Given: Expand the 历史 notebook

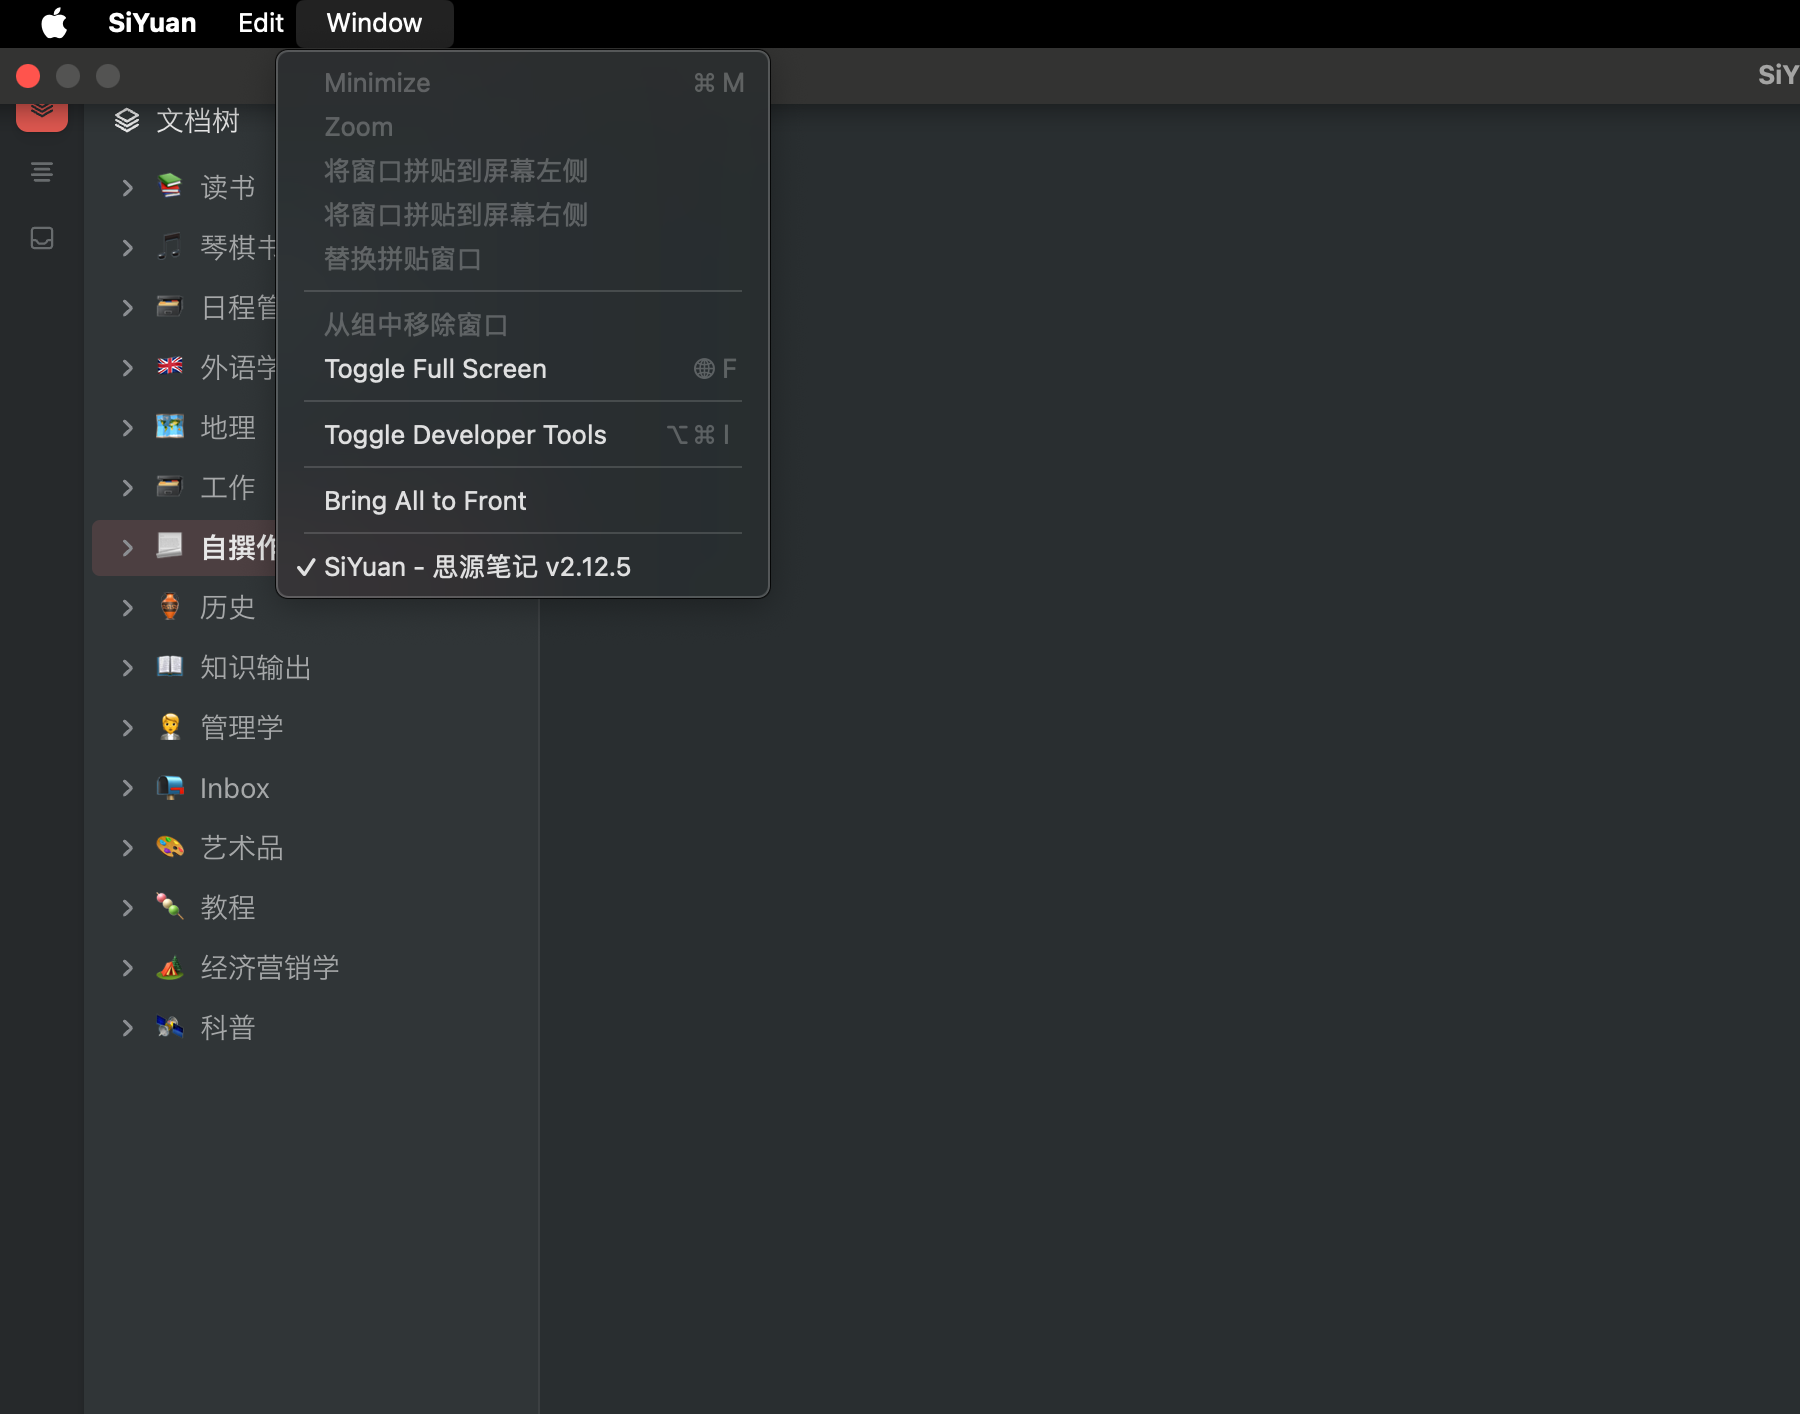Looking at the screenshot, I should click(127, 608).
